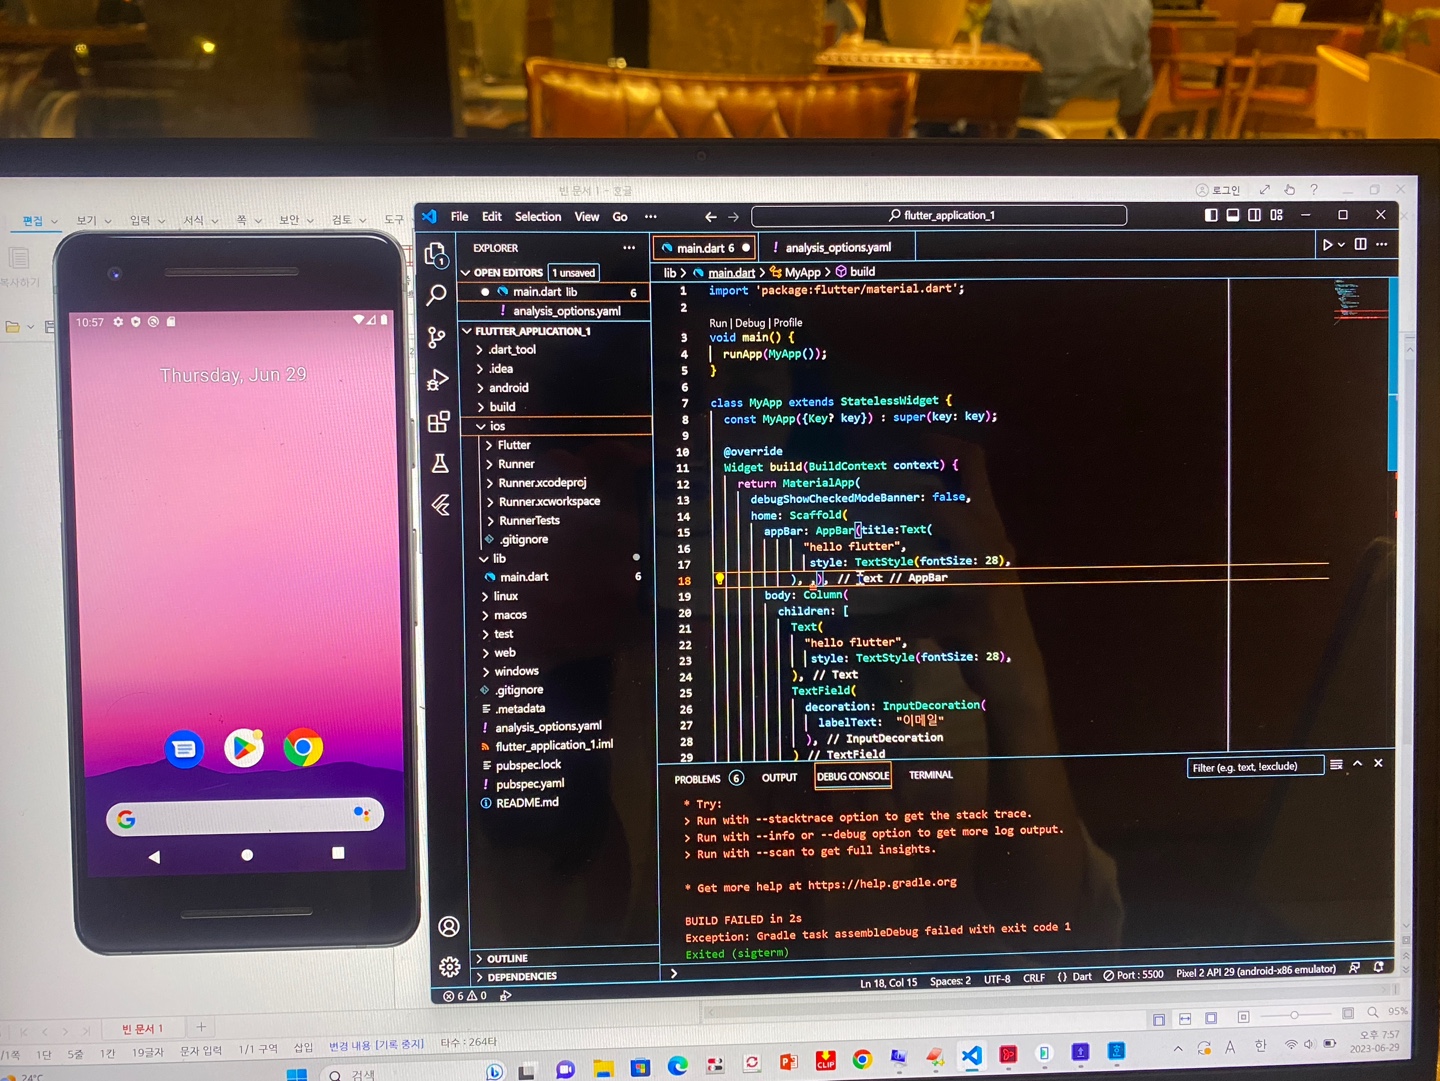Image resolution: width=1440 pixels, height=1081 pixels.
Task: Open the Source Control view
Action: 437,337
